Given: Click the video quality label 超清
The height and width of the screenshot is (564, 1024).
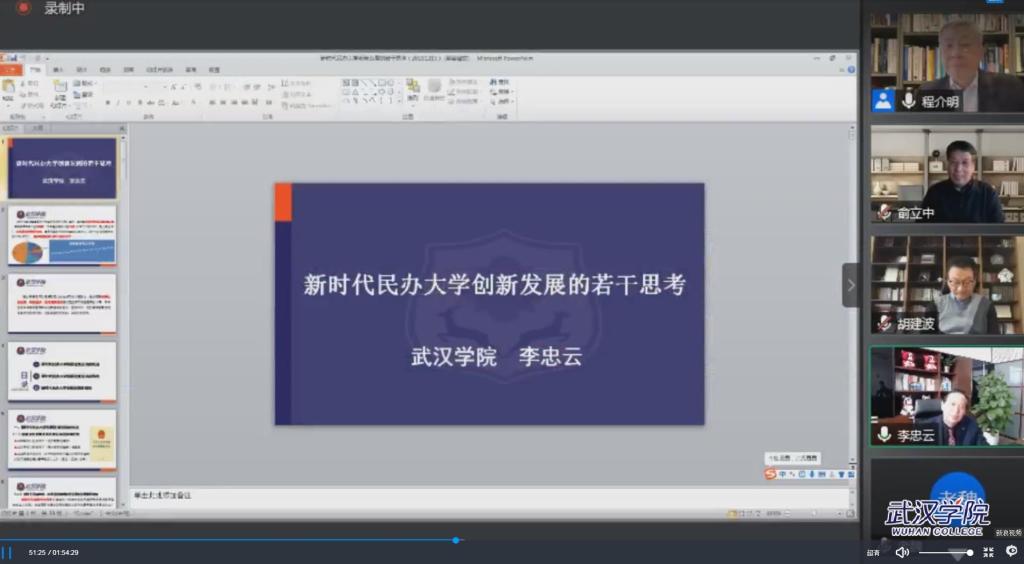Looking at the screenshot, I should (873, 552).
